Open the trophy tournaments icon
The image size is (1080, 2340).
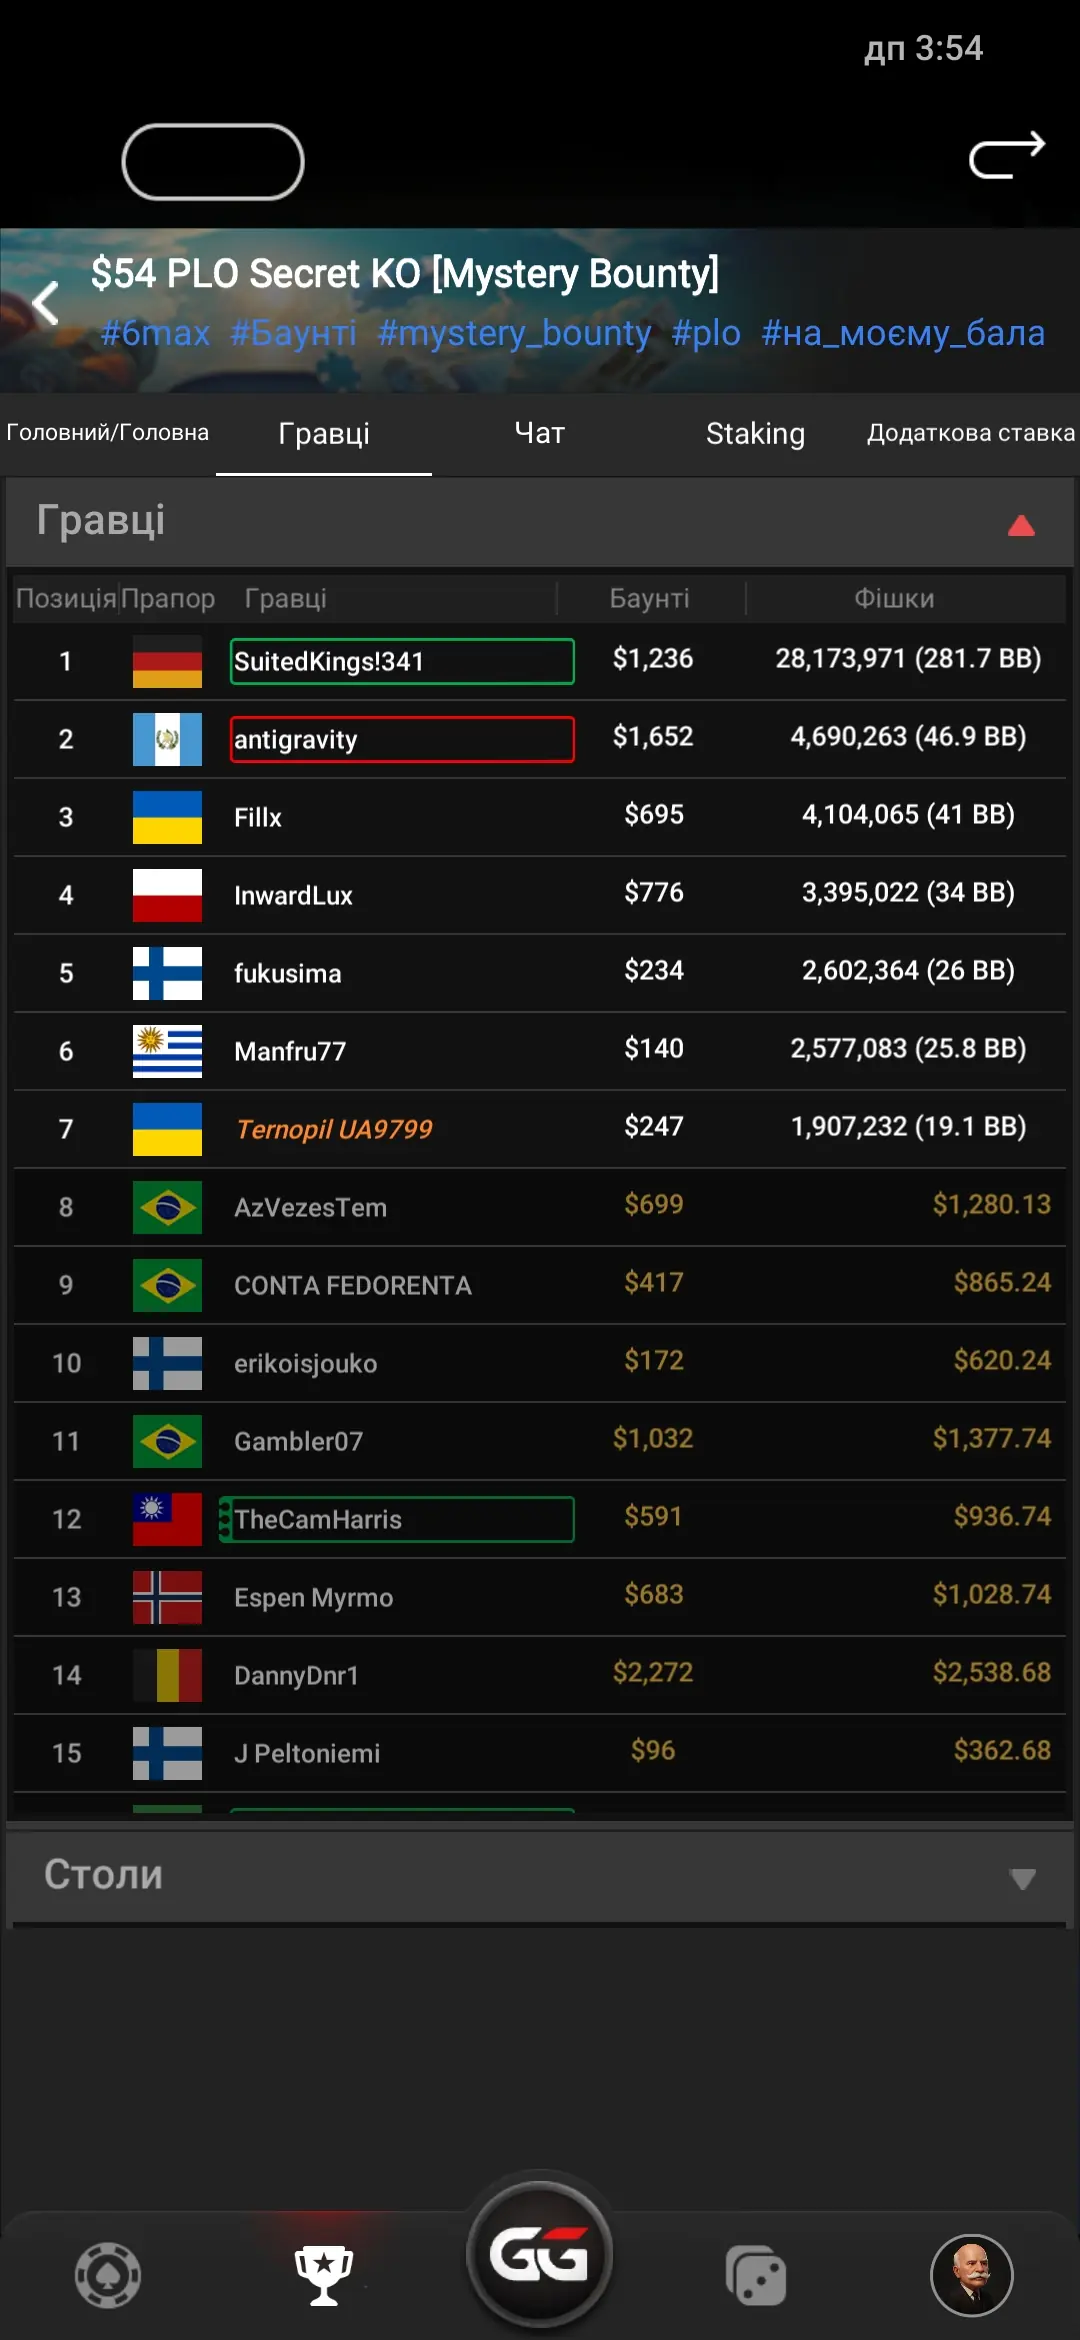click(x=324, y=2275)
